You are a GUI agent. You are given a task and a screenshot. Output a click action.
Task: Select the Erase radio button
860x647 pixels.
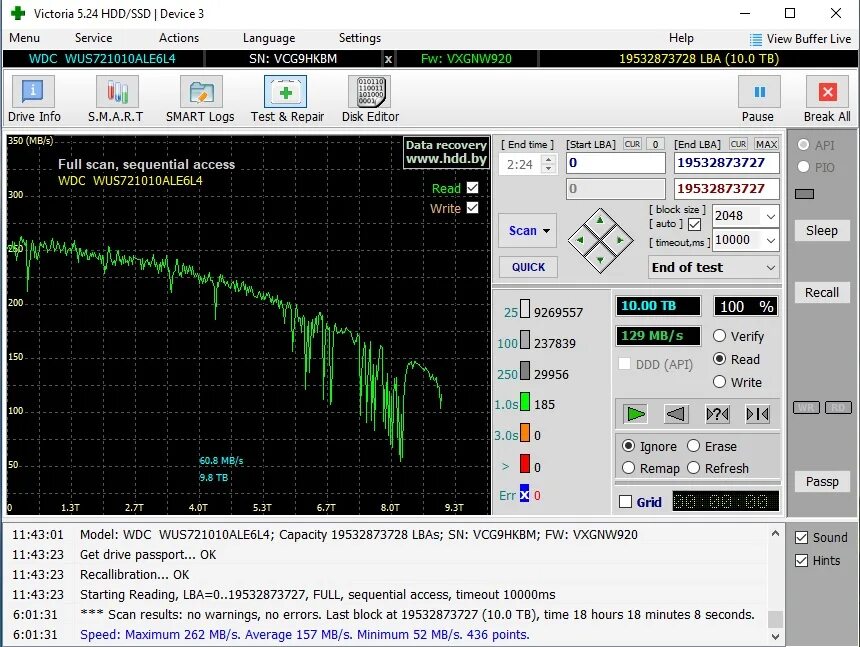click(x=693, y=446)
